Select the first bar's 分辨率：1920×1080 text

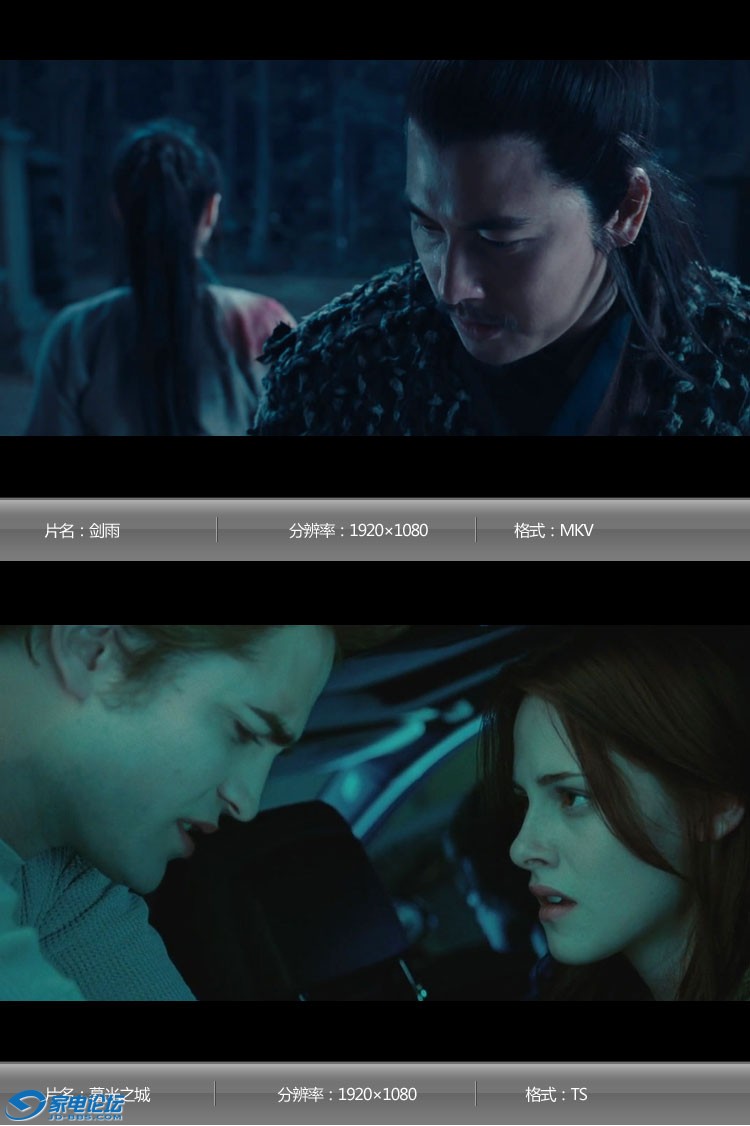point(358,531)
